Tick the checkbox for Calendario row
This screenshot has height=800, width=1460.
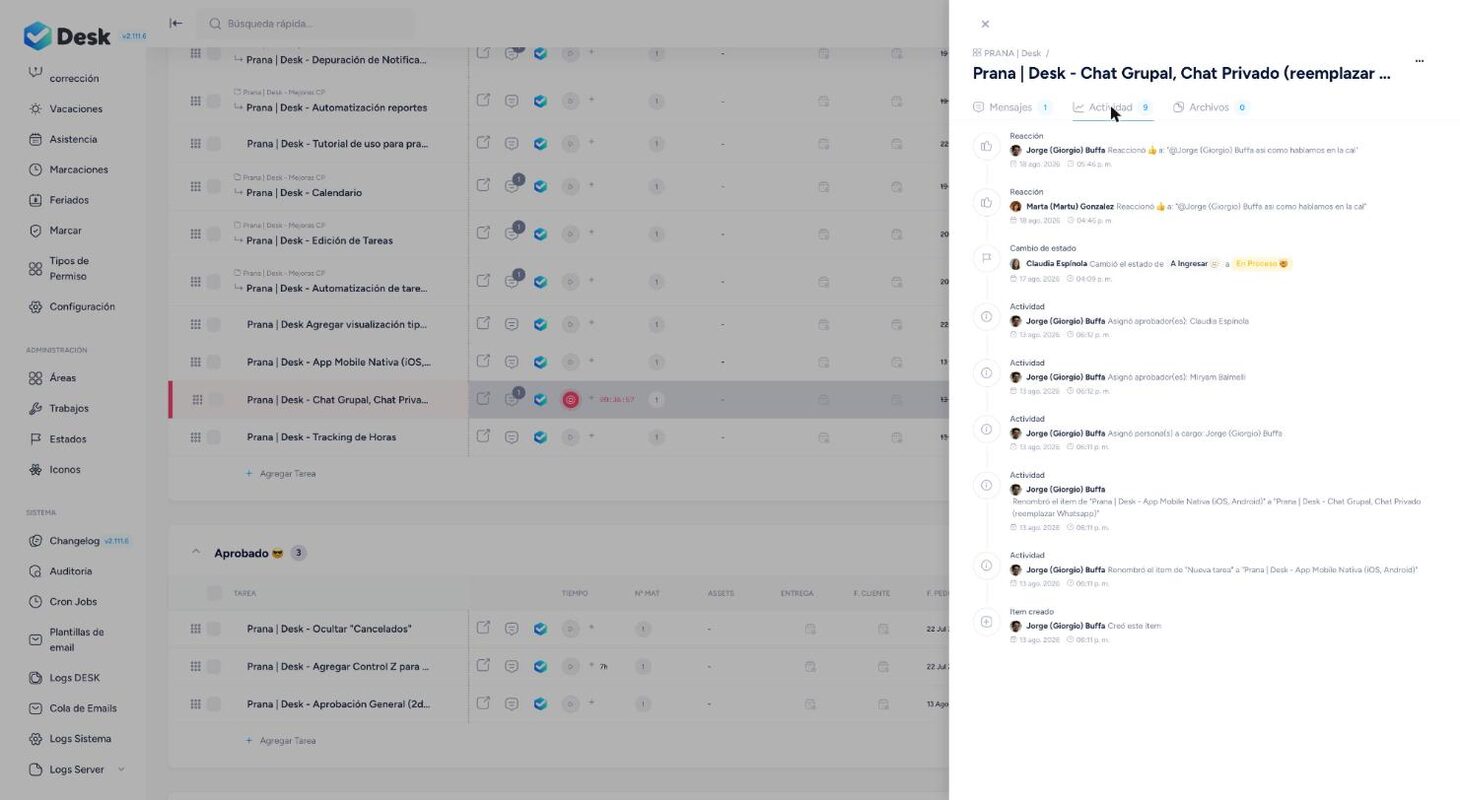(x=214, y=186)
